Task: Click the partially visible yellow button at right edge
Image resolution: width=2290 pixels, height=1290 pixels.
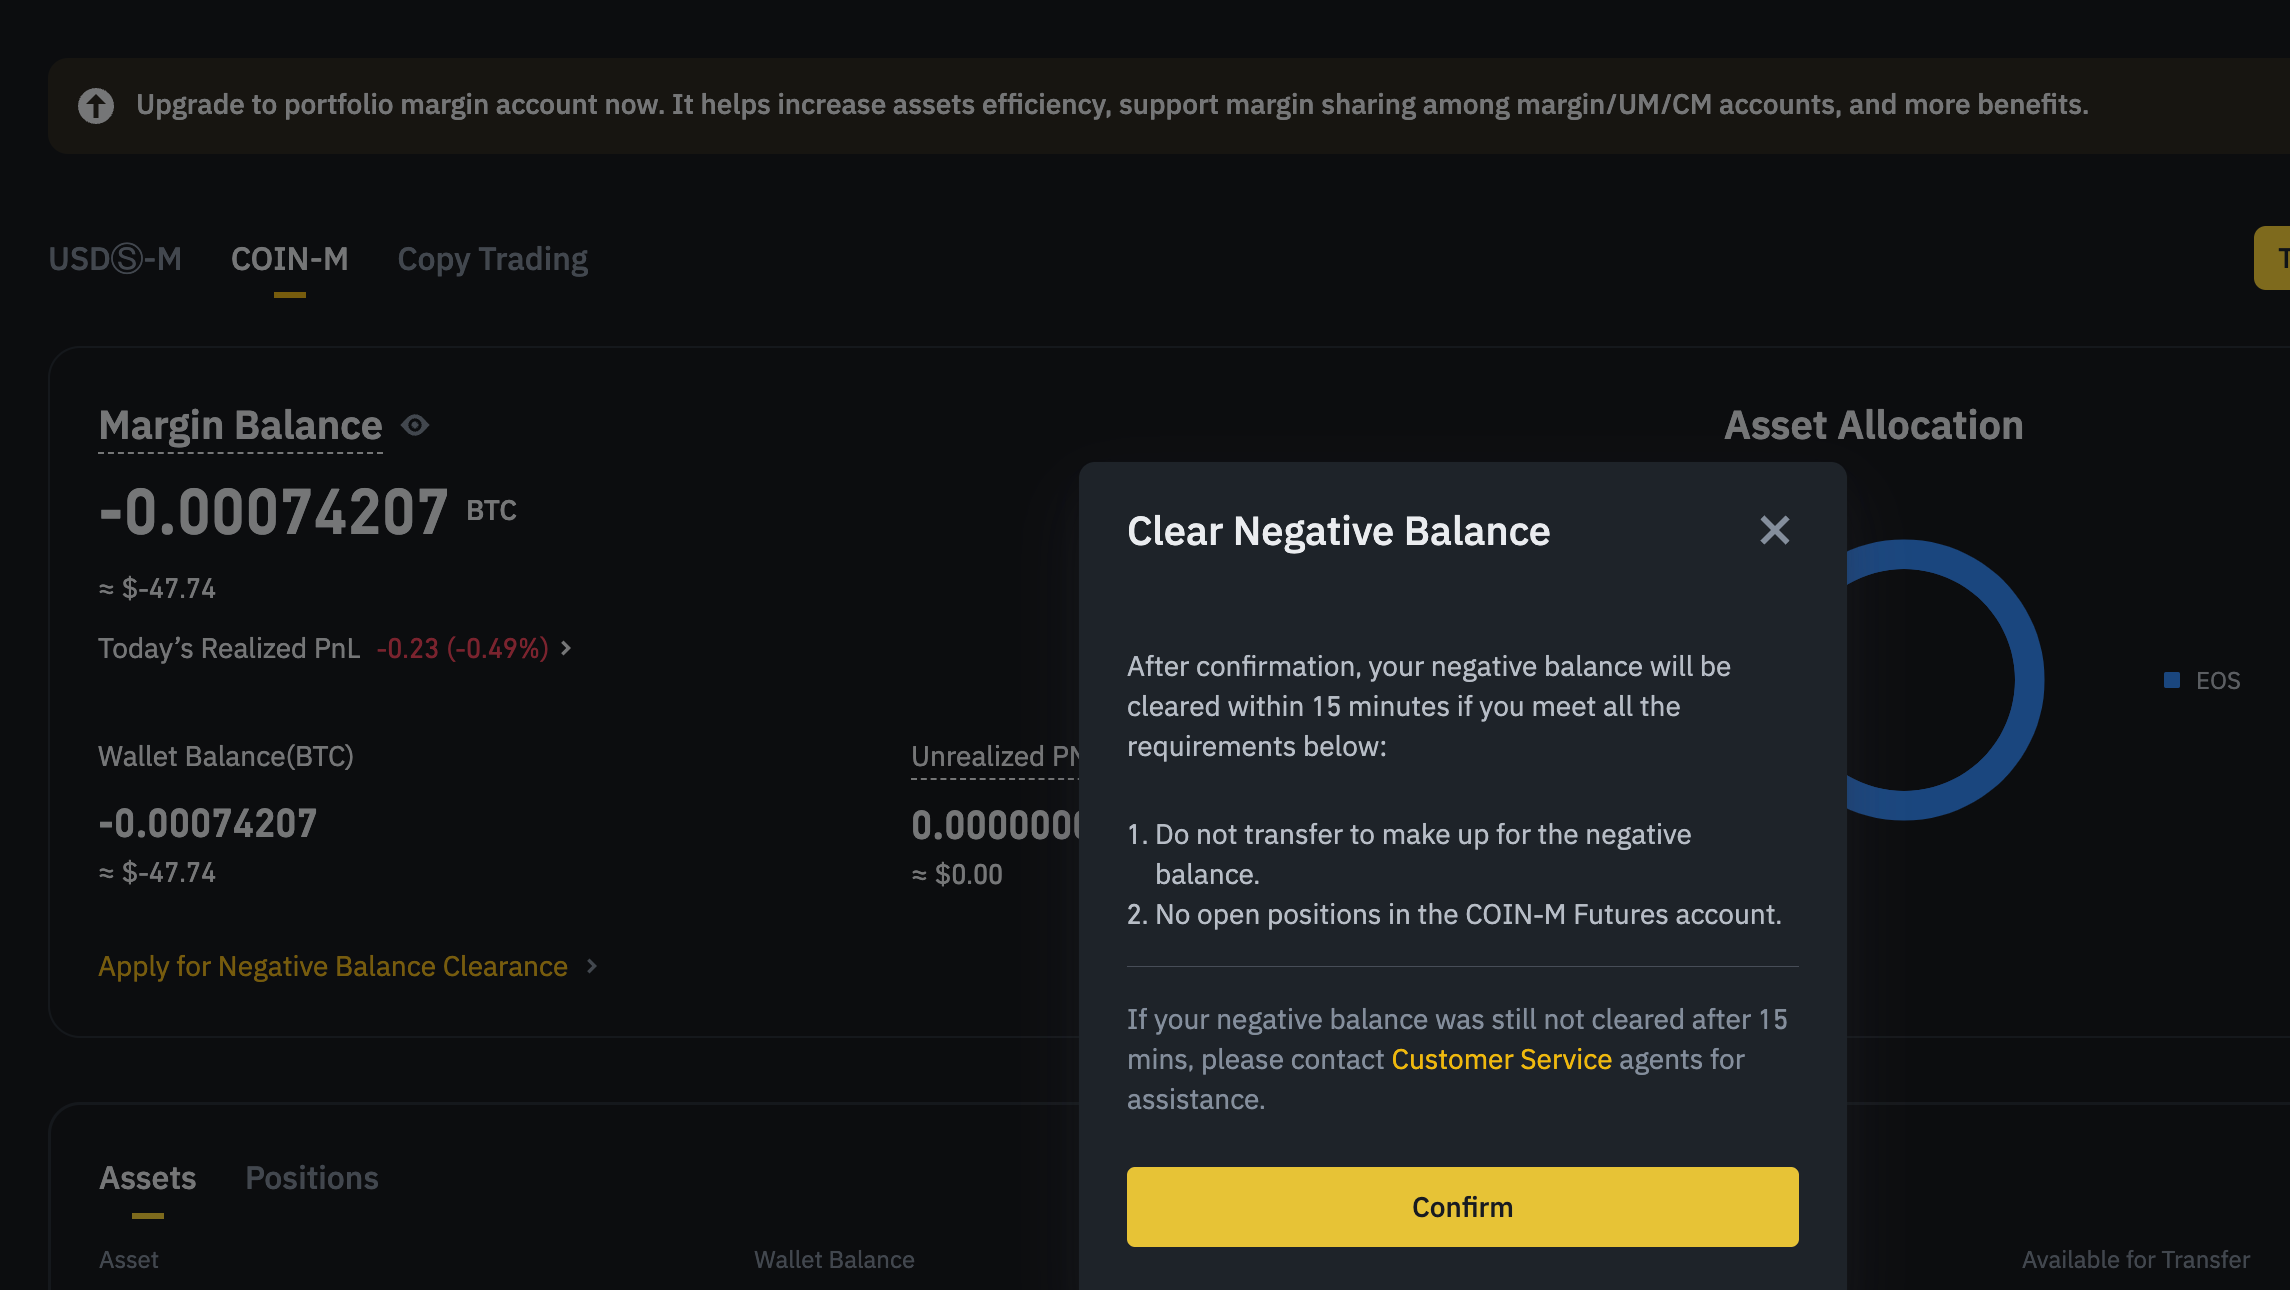Action: [2273, 258]
